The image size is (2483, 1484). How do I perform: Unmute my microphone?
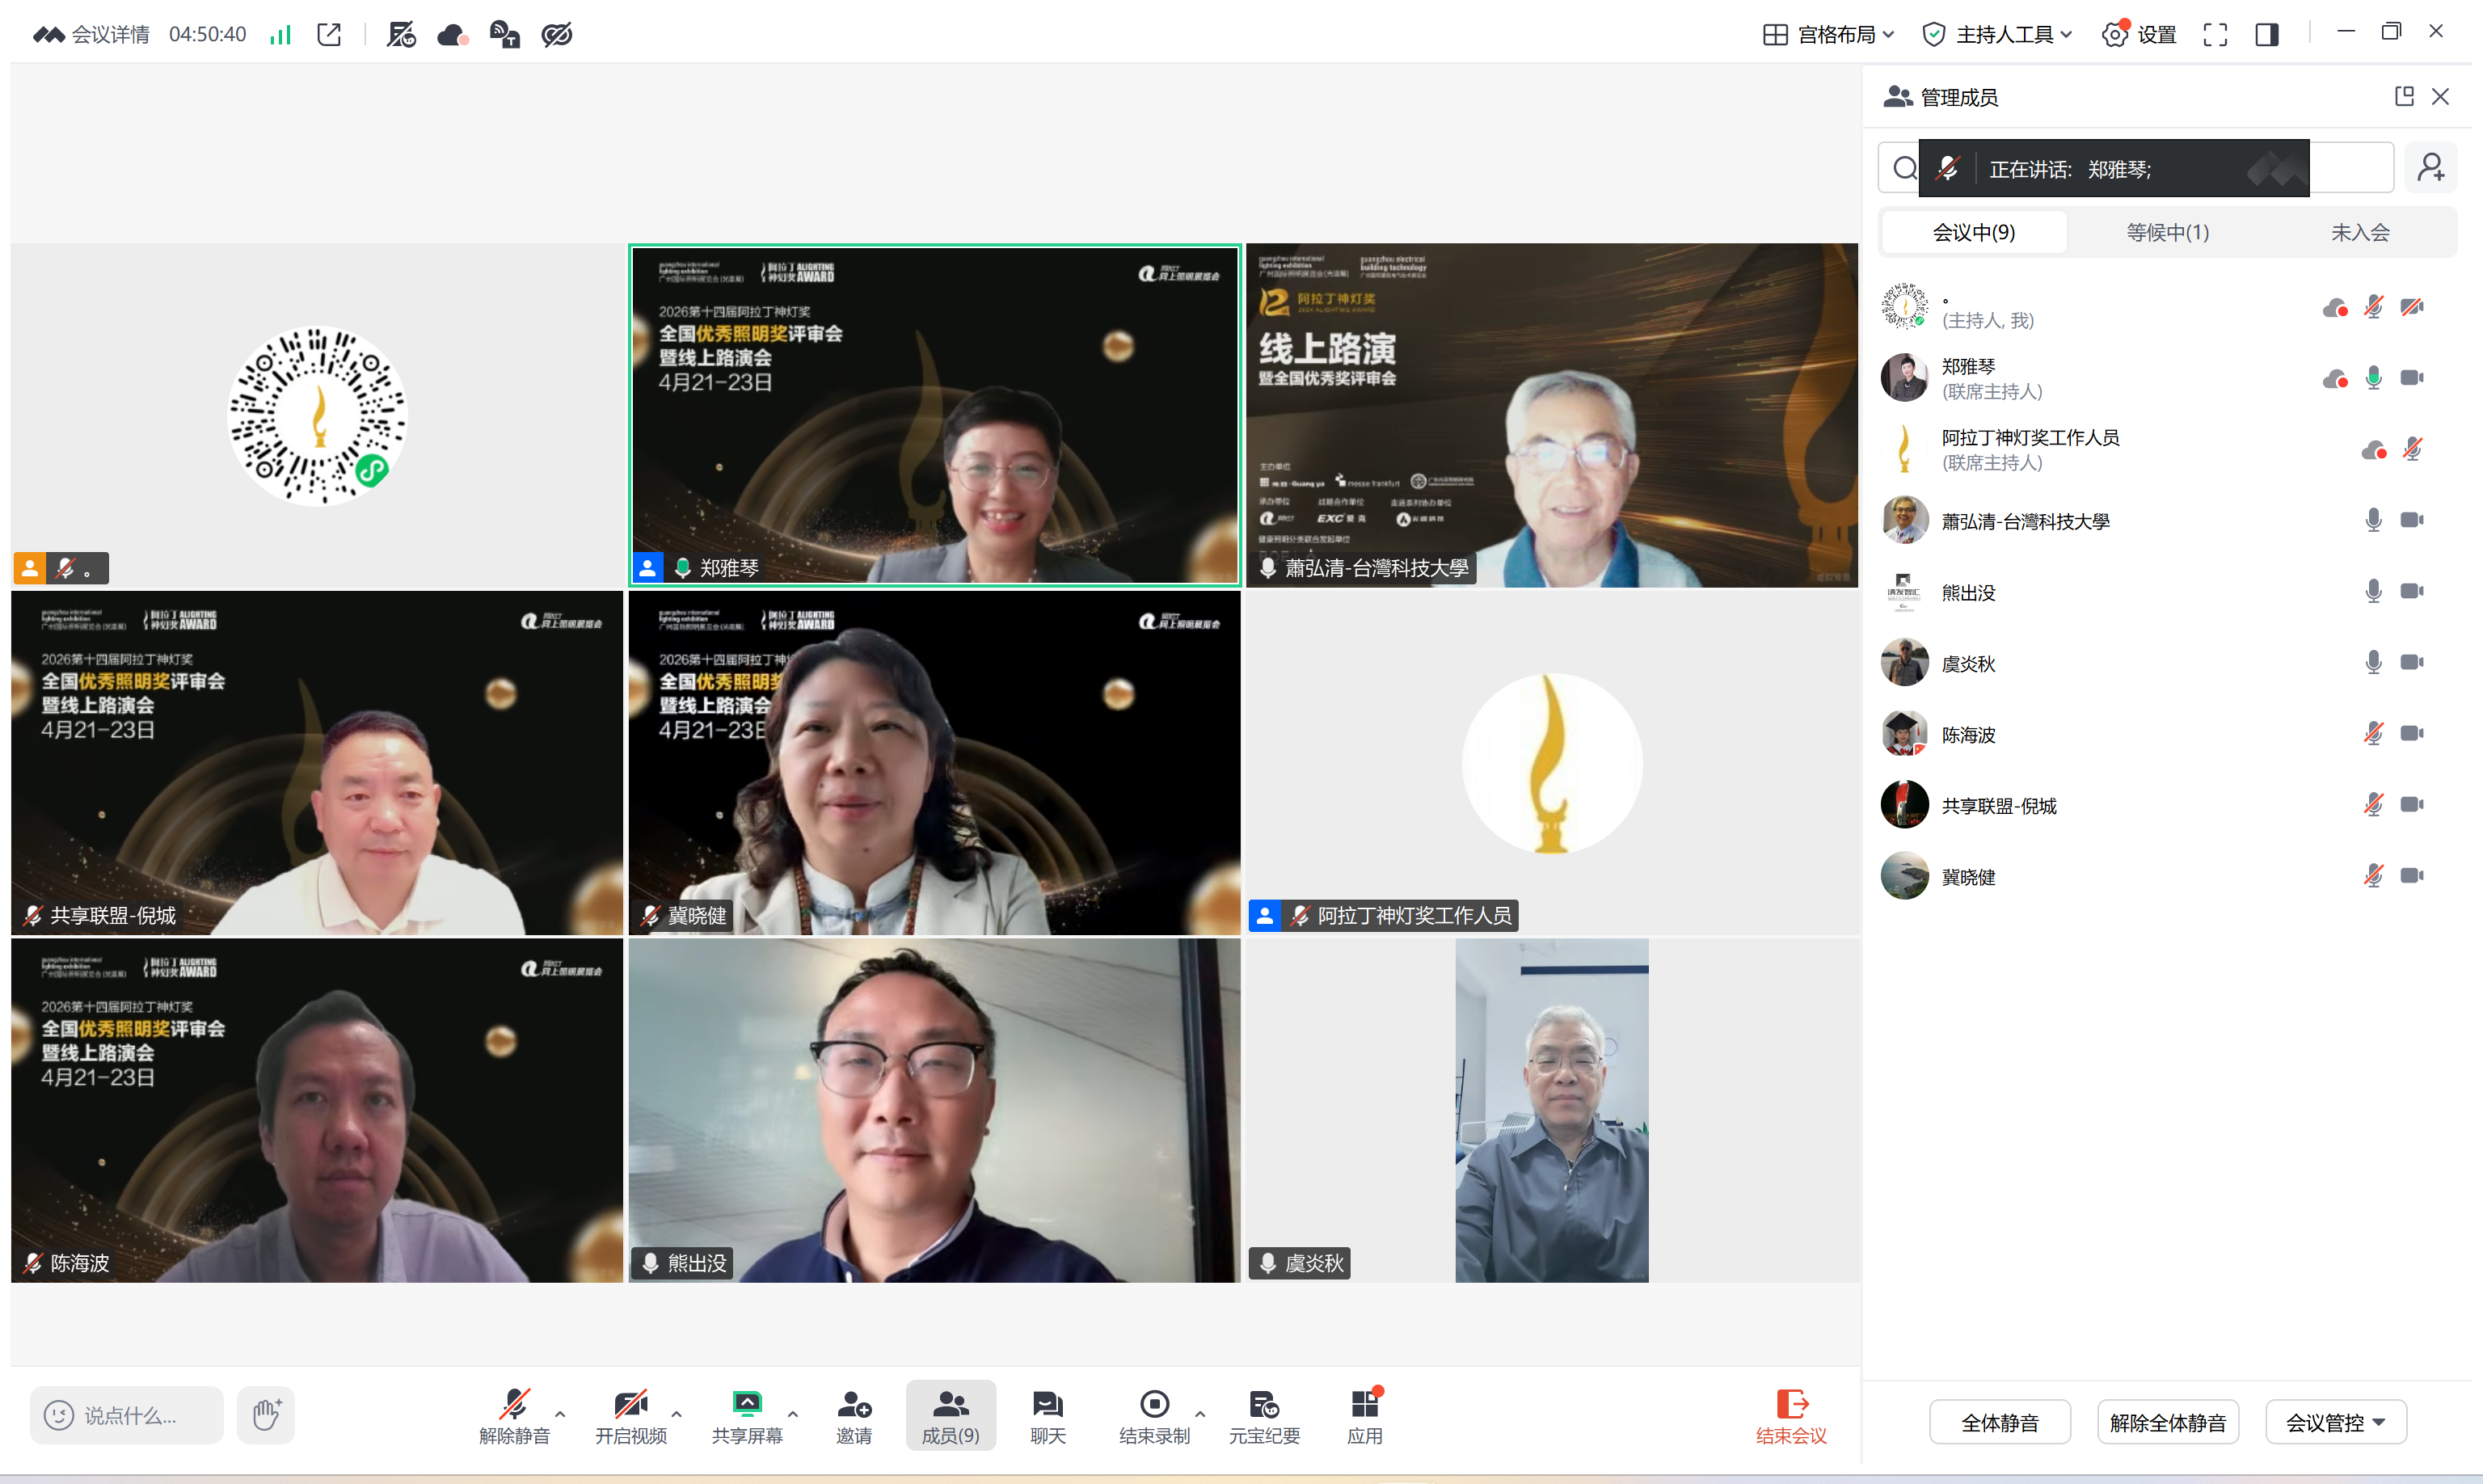[x=514, y=1414]
